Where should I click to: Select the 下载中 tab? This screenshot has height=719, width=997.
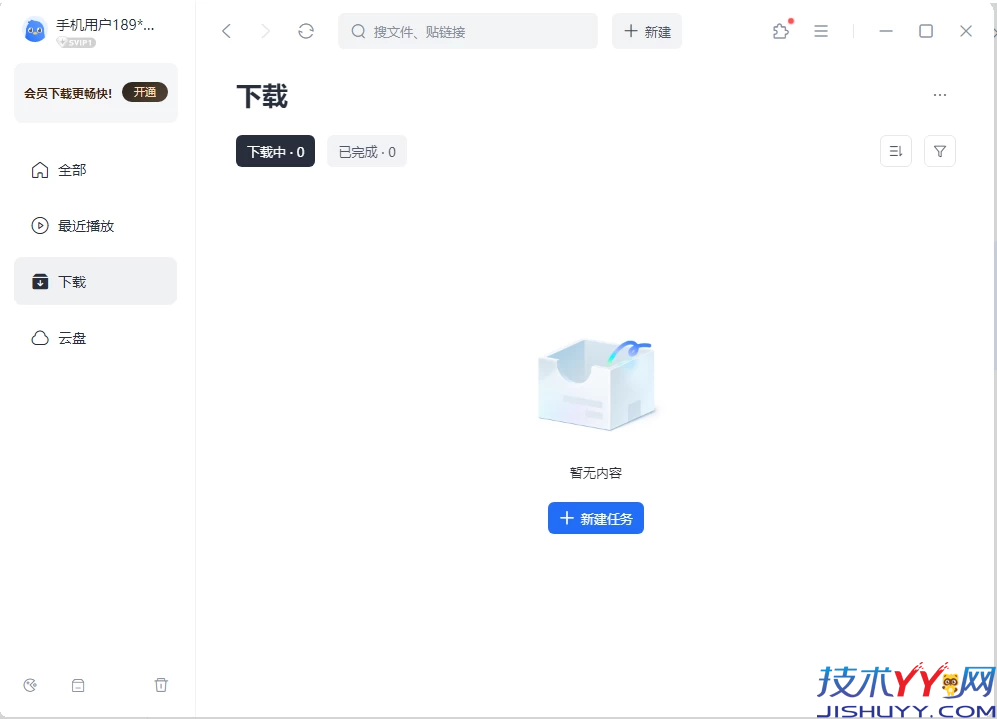[x=275, y=151]
